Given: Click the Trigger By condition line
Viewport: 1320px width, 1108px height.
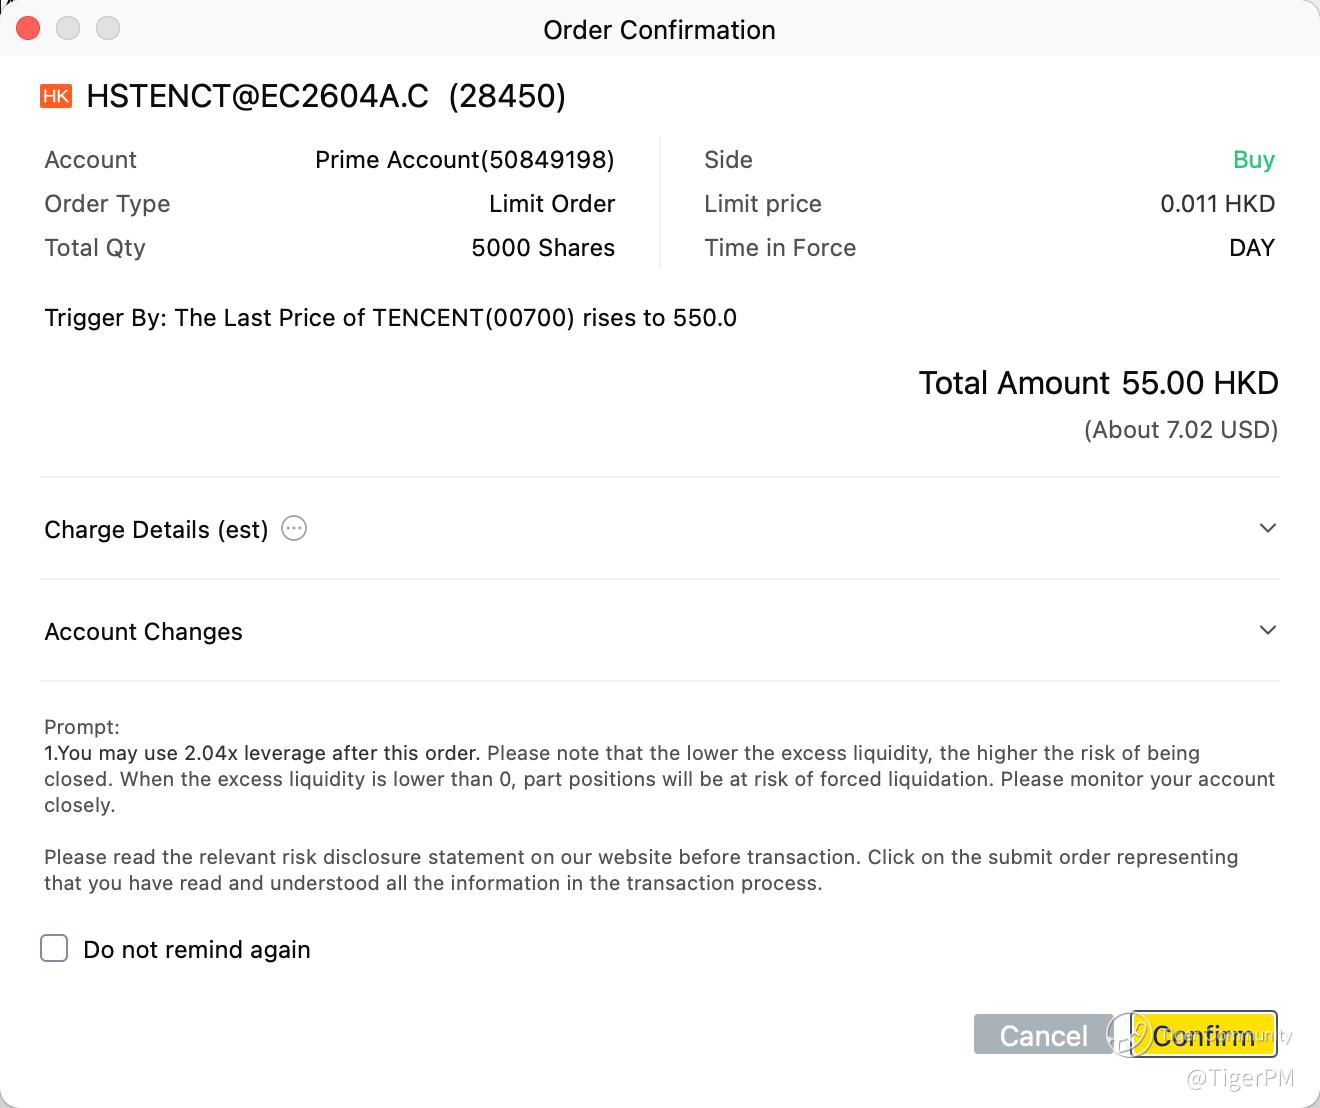Looking at the screenshot, I should pyautogui.click(x=390, y=318).
